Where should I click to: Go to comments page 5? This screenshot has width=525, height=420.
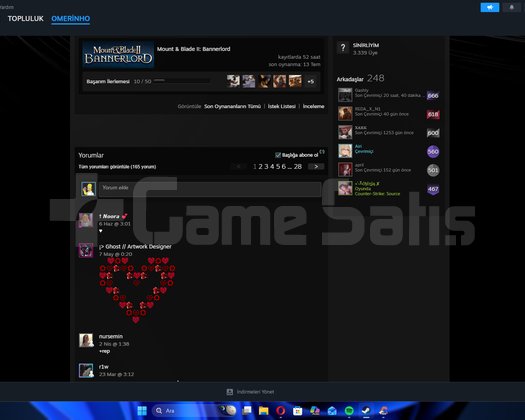pyautogui.click(x=278, y=166)
